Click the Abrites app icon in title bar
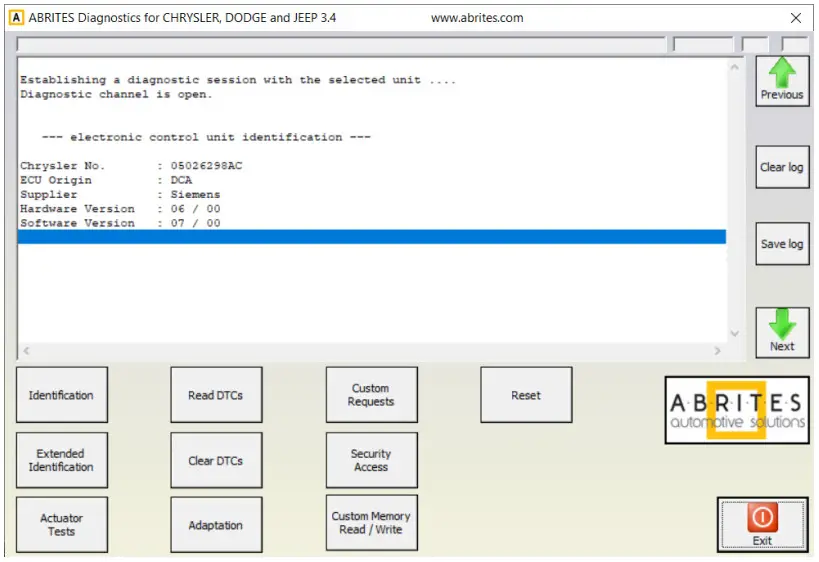Image resolution: width=819 pixels, height=562 pixels. (17, 18)
